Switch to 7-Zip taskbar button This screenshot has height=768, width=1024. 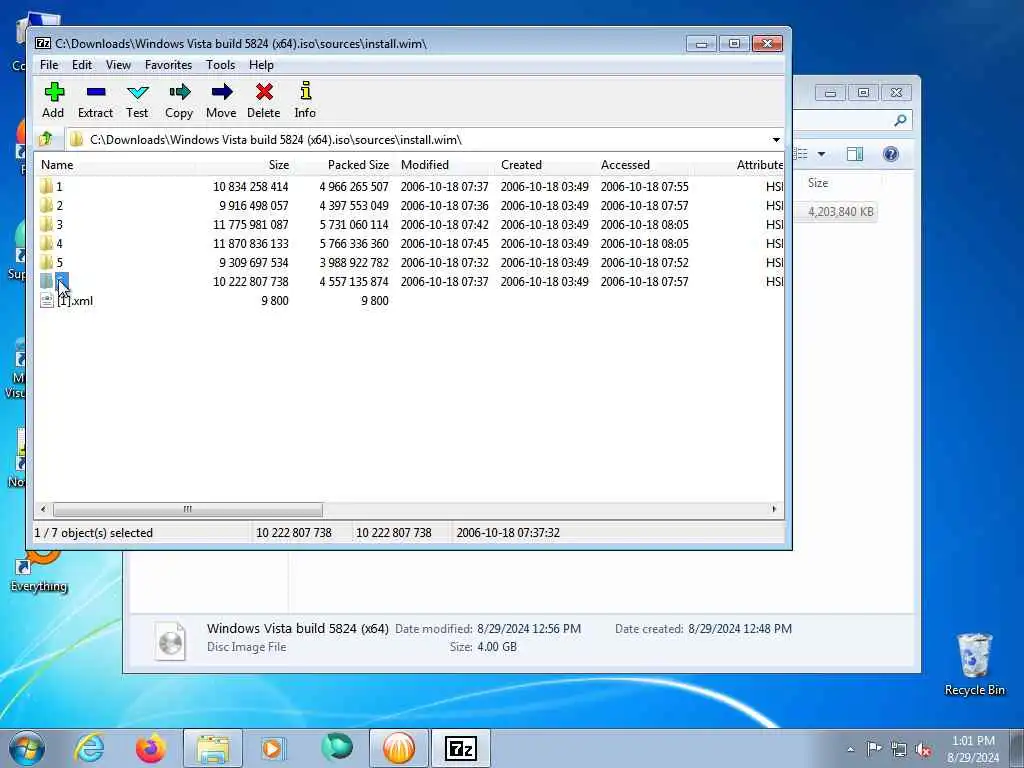(461, 748)
